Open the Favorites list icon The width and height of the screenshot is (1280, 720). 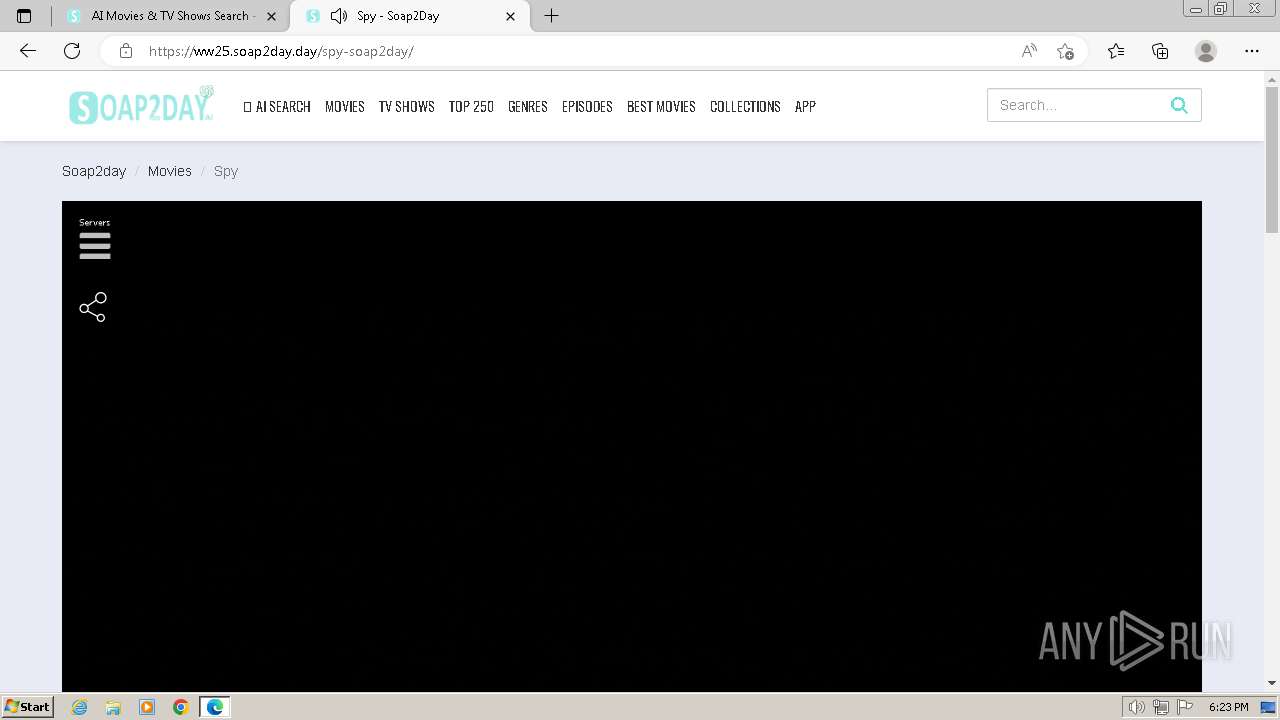(1116, 51)
